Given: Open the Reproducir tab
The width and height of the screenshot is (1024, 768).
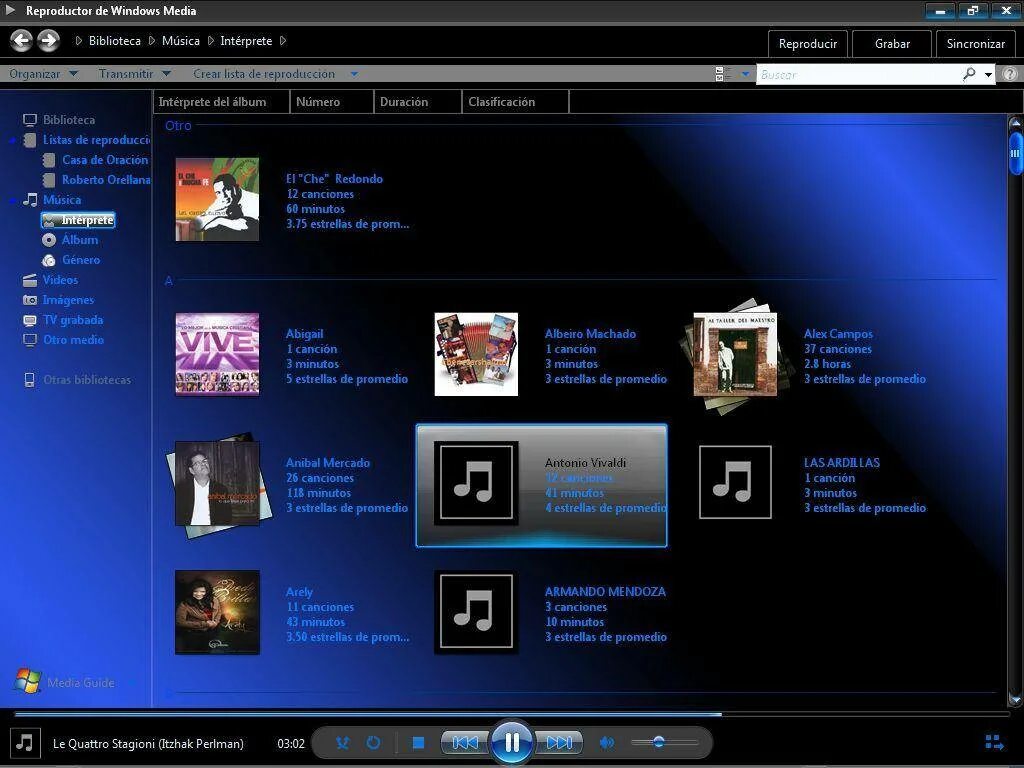Looking at the screenshot, I should tap(808, 44).
